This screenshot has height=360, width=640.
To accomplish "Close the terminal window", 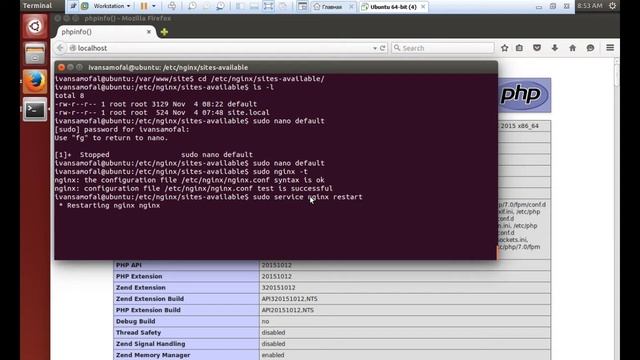I will coord(61,67).
